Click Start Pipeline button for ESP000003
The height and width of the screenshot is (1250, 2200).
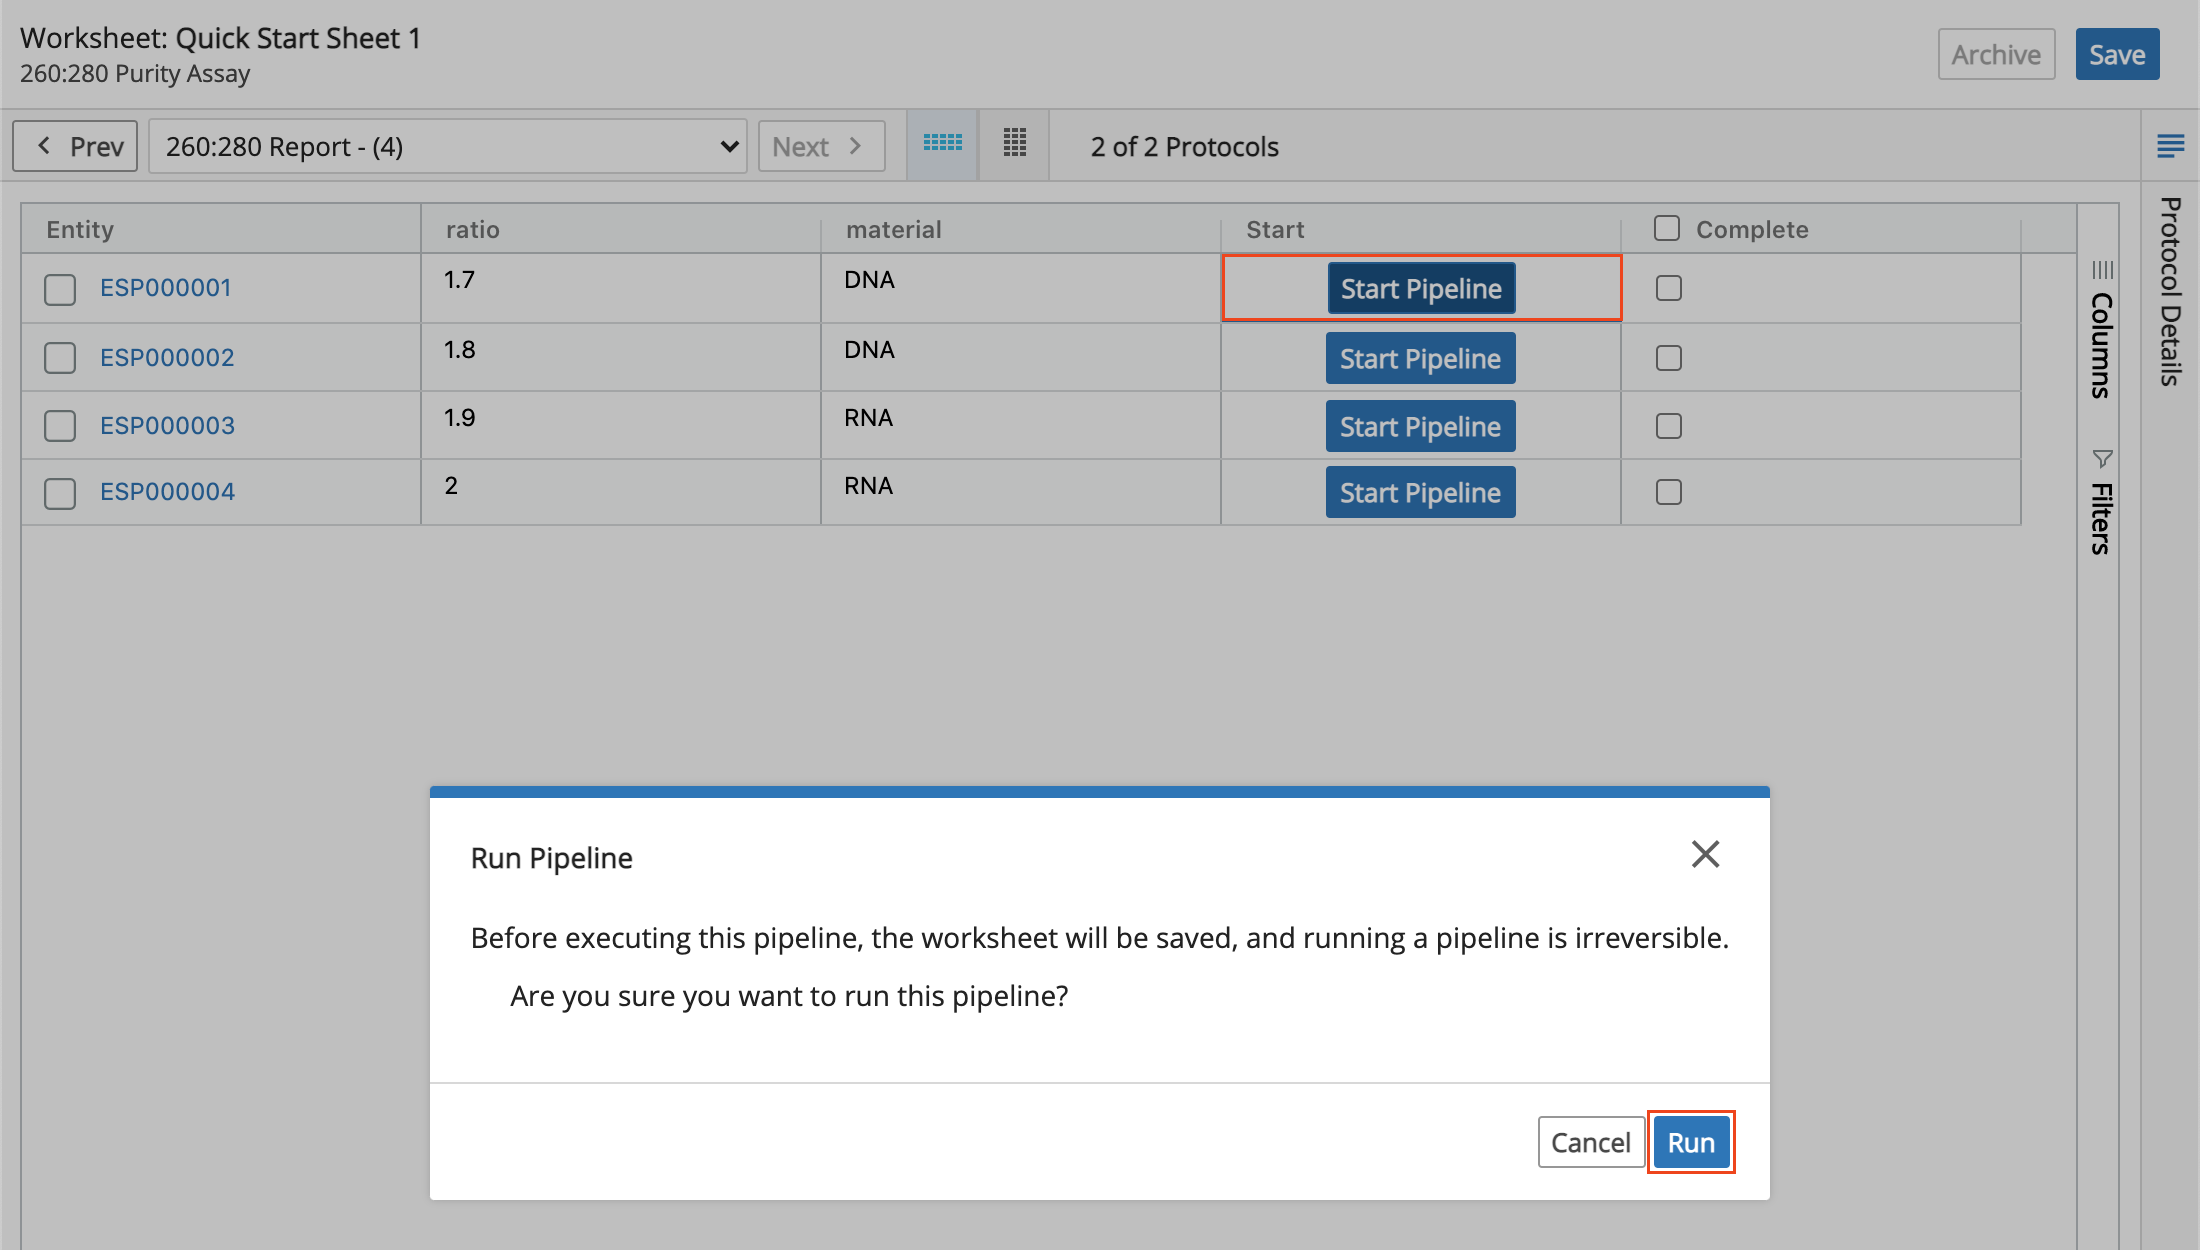click(1419, 425)
